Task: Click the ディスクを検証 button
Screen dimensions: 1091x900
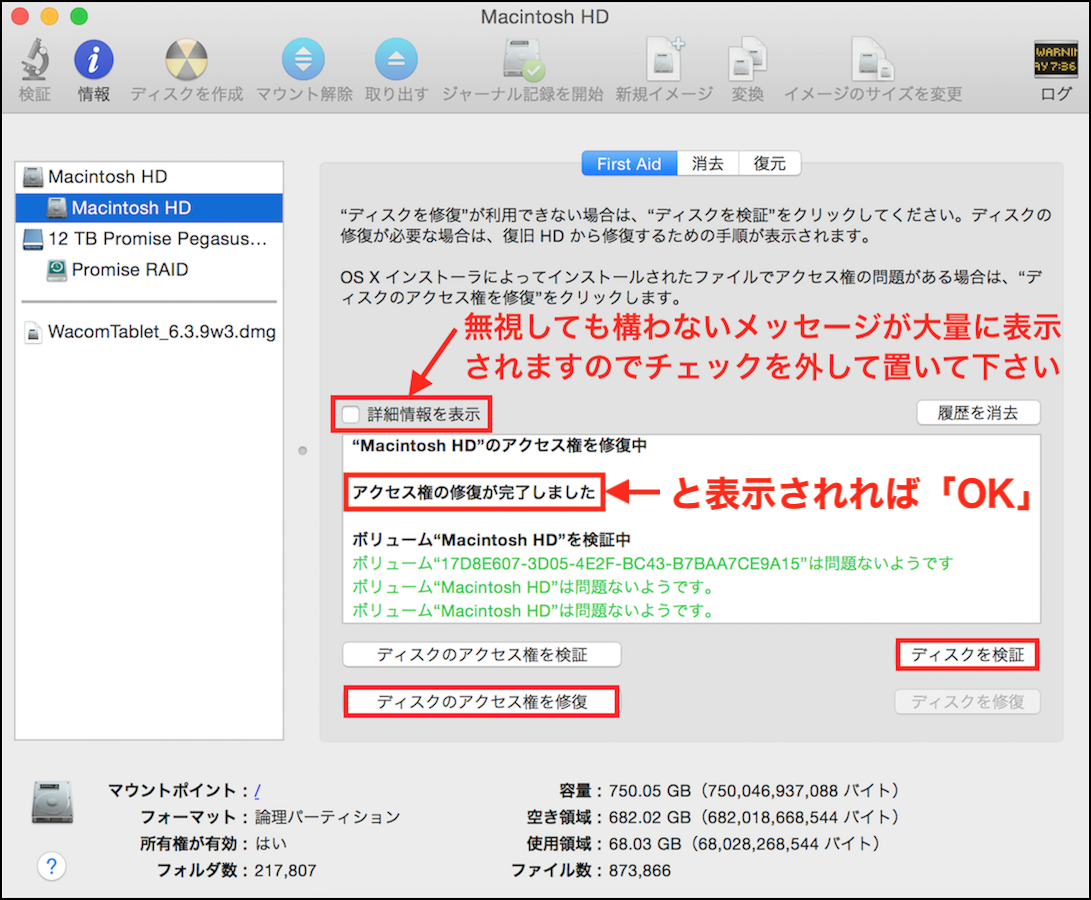Action: (968, 654)
